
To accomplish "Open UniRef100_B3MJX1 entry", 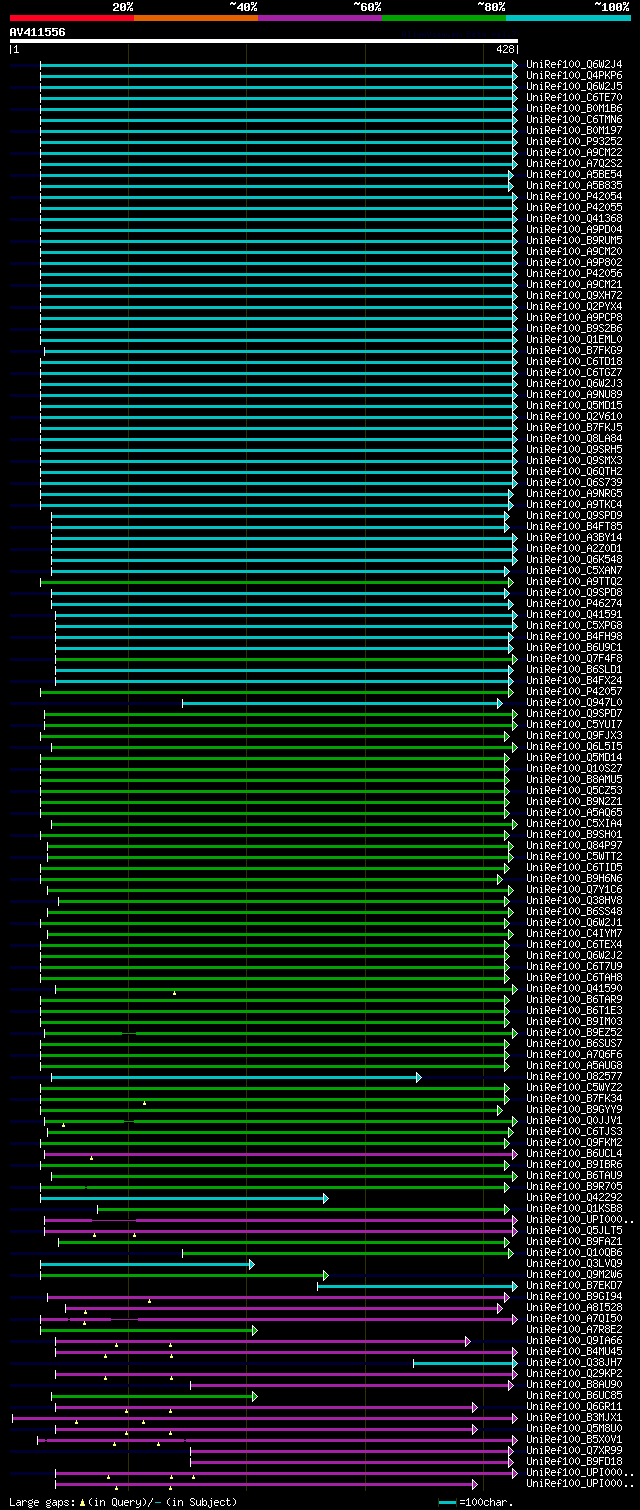I will 574,1418.
